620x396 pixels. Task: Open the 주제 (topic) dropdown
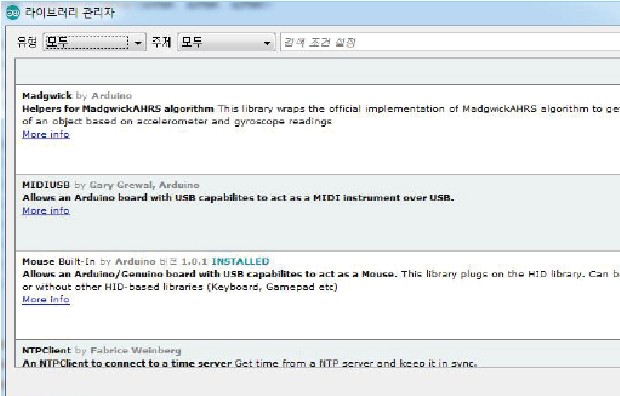(226, 42)
